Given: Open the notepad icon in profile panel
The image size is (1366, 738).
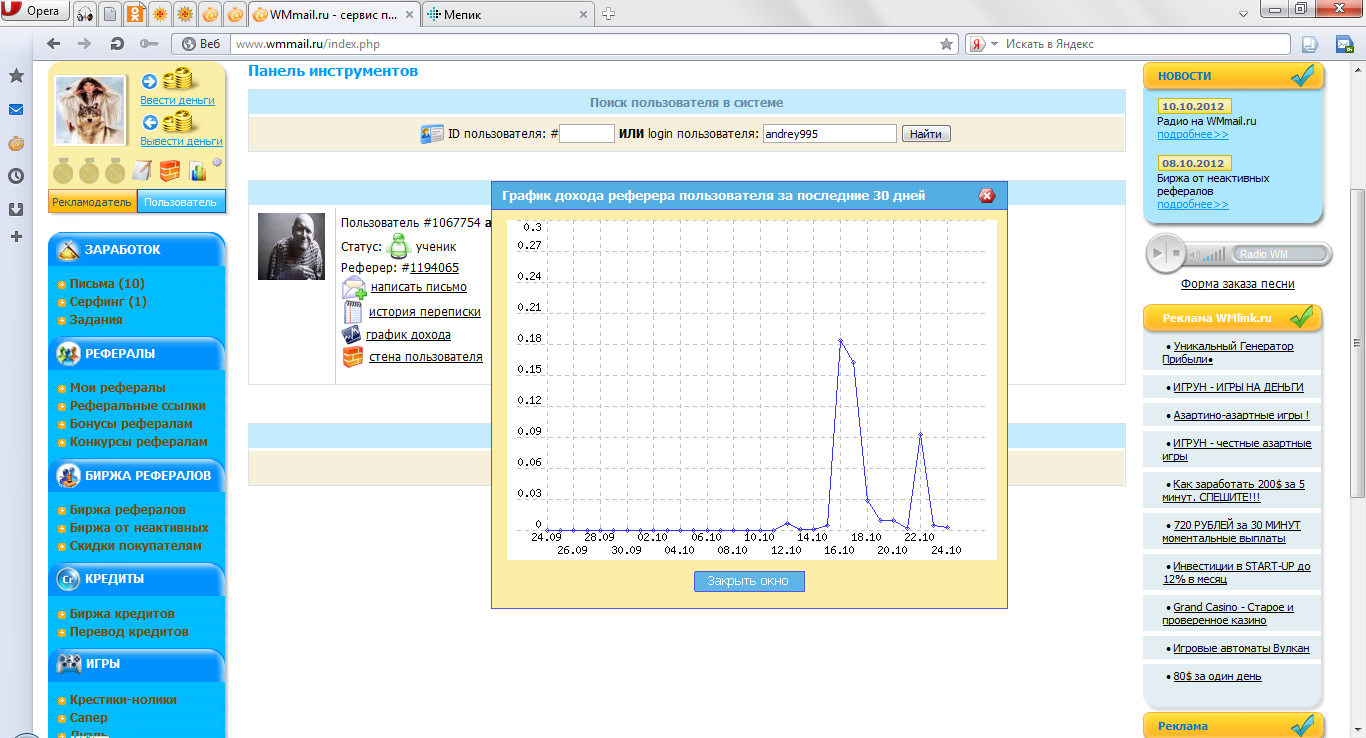Looking at the screenshot, I should pos(142,171).
